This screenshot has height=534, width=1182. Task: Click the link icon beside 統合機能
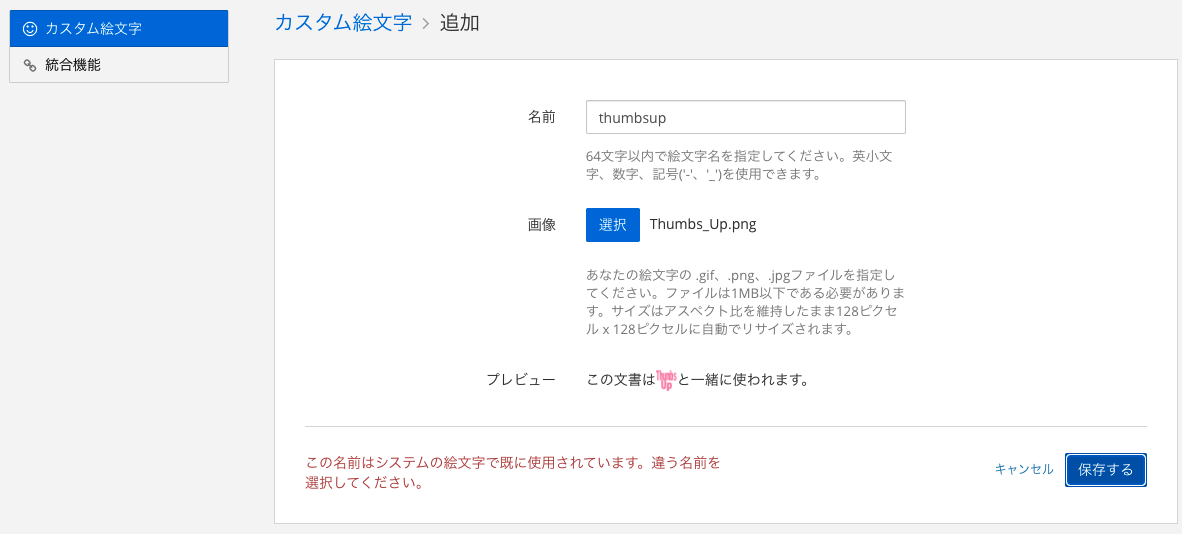[30, 66]
